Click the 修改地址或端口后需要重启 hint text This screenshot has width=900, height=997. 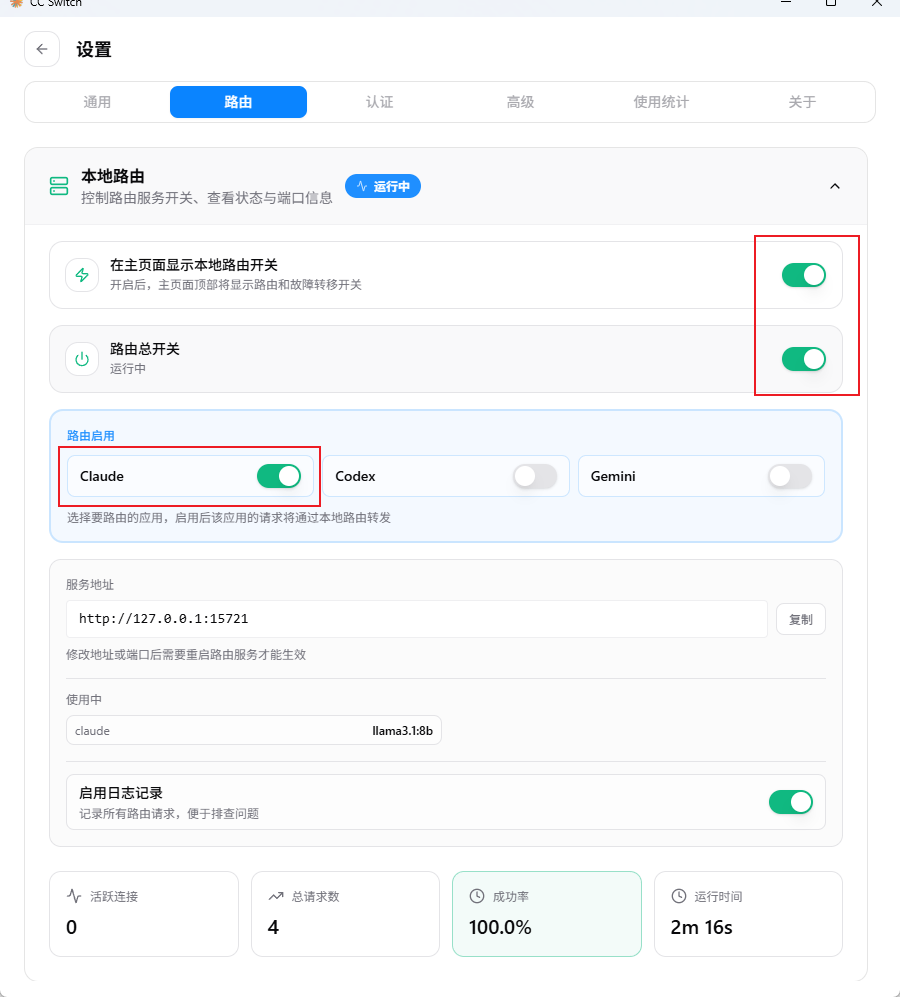point(186,654)
